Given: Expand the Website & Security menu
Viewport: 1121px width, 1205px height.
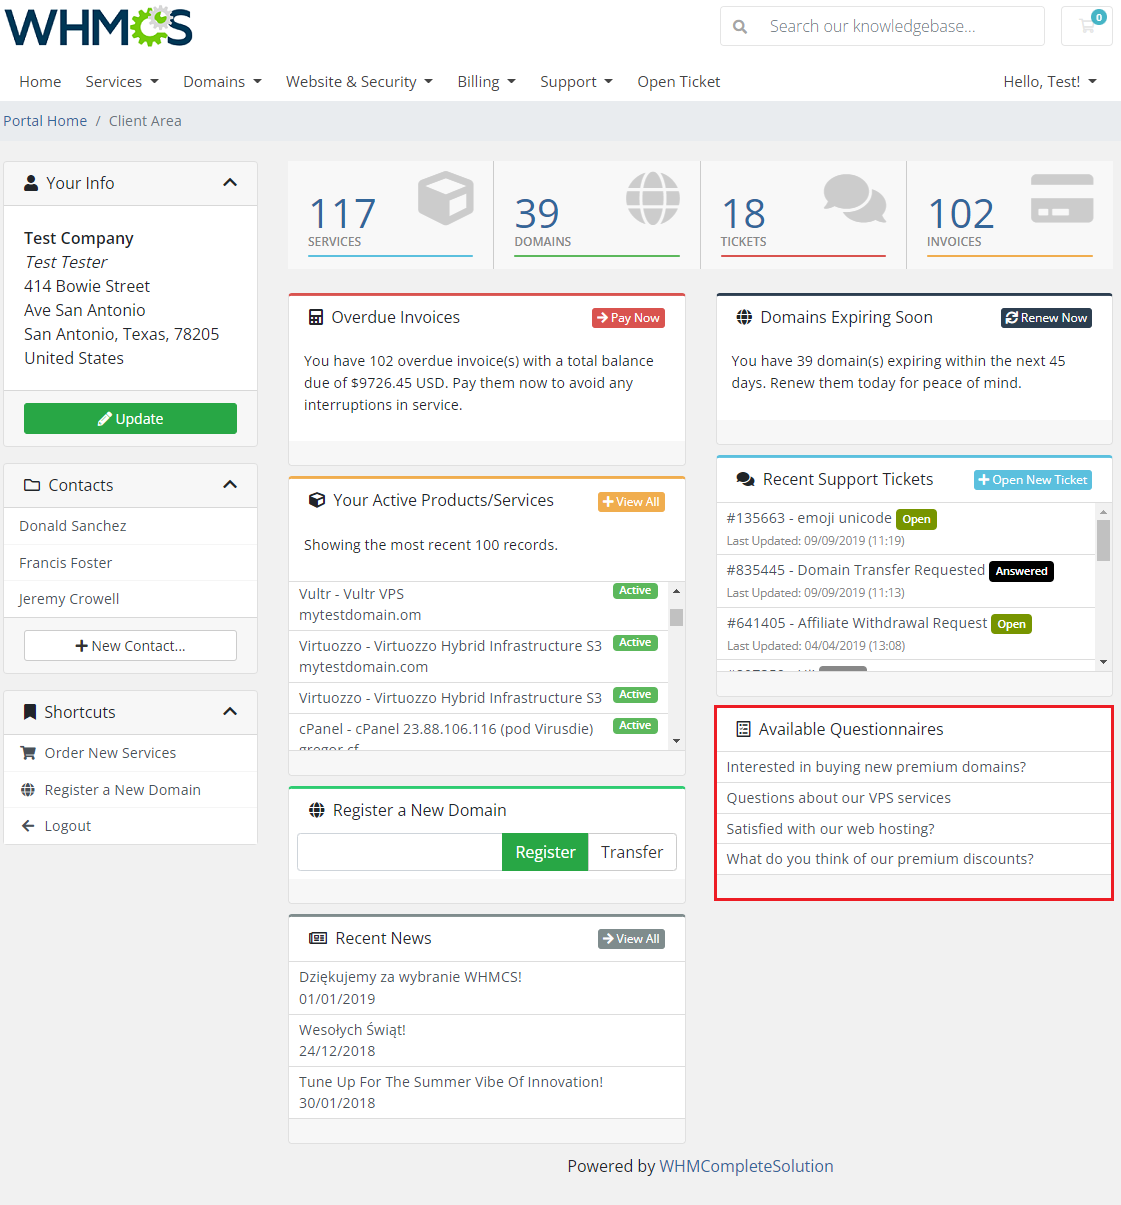Looking at the screenshot, I should pyautogui.click(x=359, y=82).
